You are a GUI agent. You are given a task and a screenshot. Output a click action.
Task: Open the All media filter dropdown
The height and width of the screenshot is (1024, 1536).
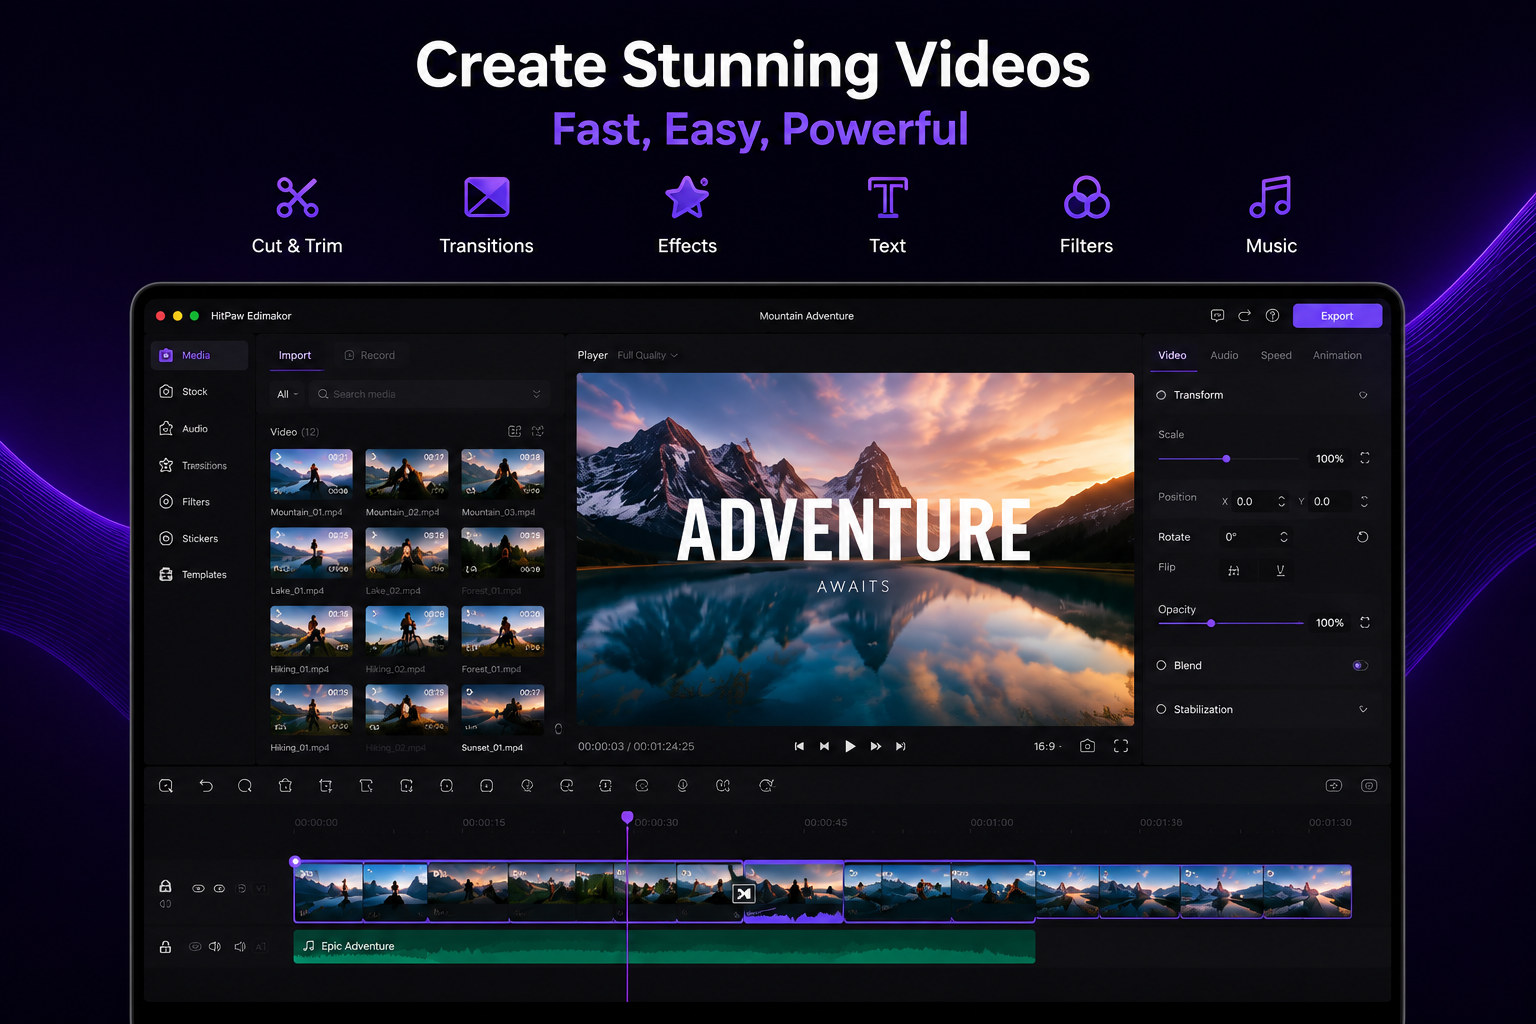click(288, 394)
